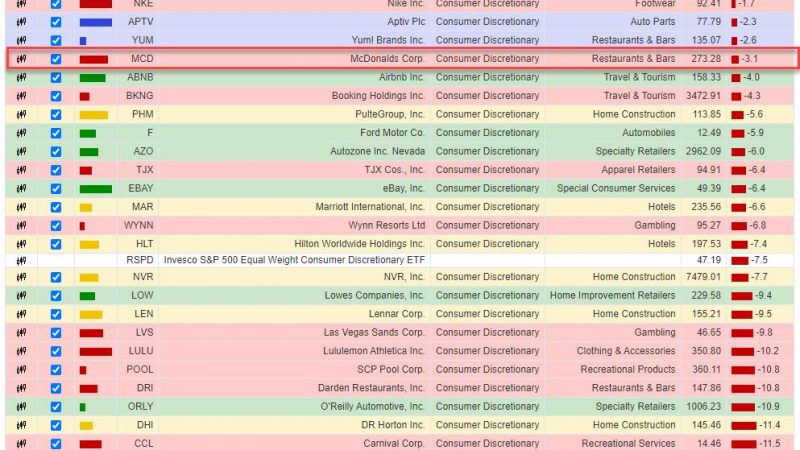Click the yellow bar for PHM

tap(93, 115)
